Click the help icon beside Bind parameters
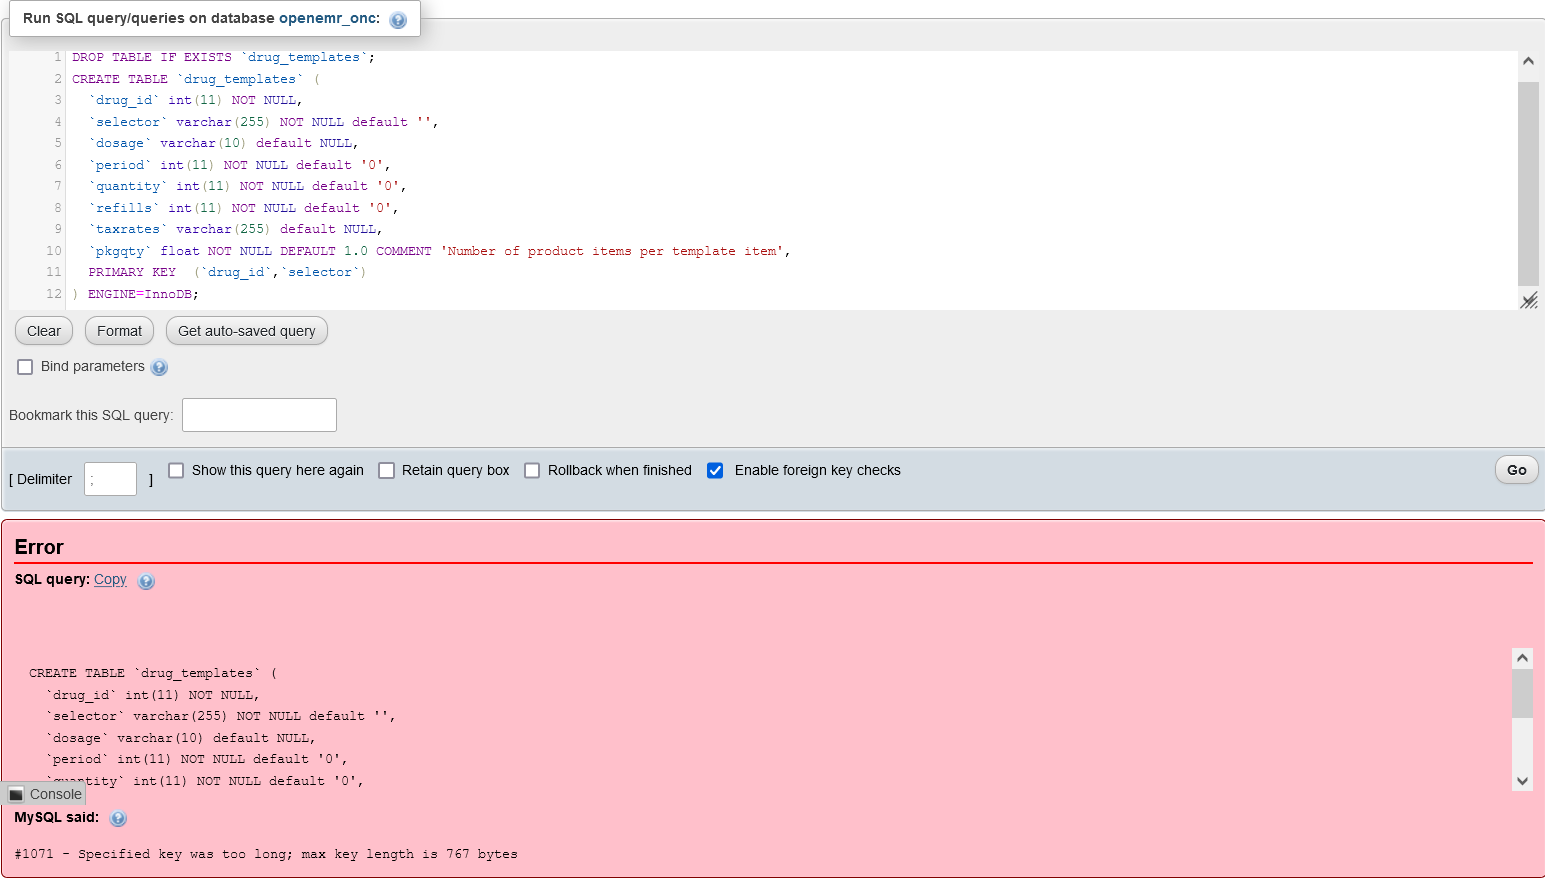1545x889 pixels. tap(159, 367)
